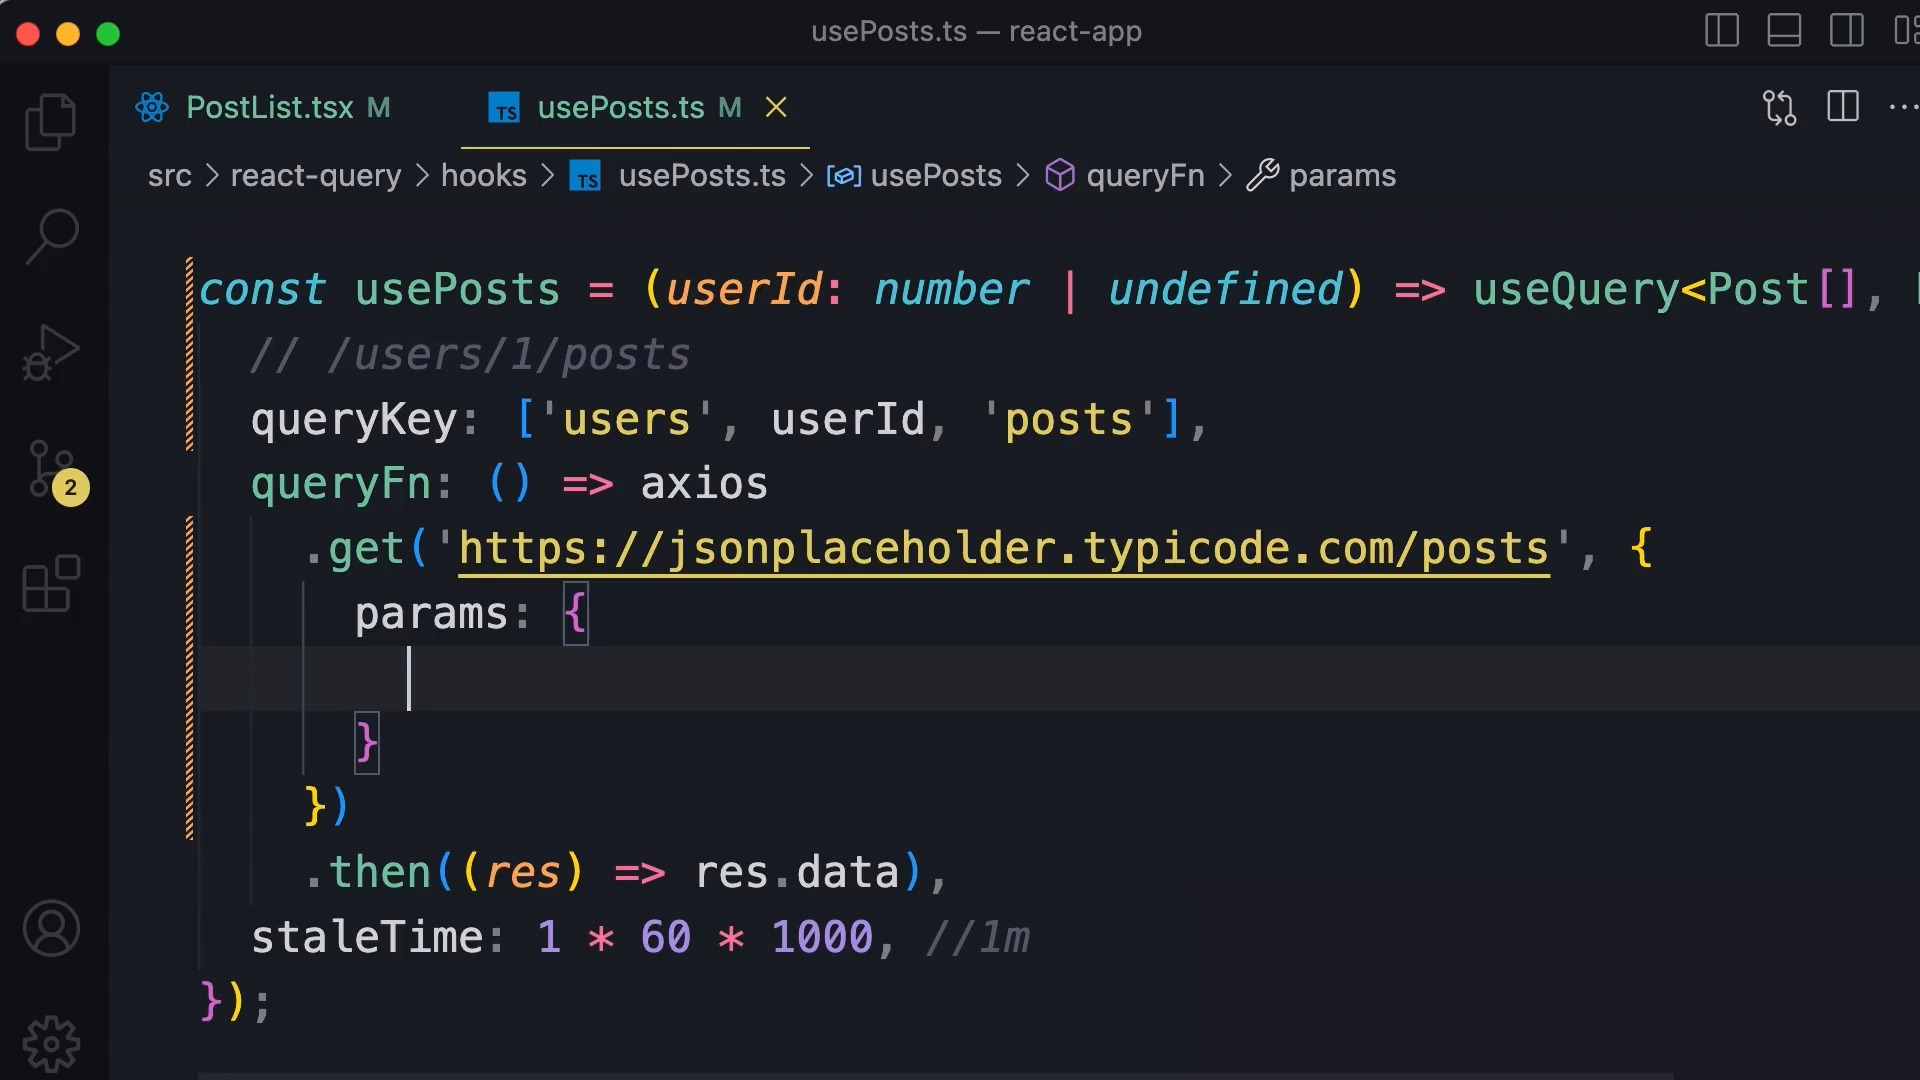Open the Manage gear settings icon
Viewport: 1920px width, 1080px height.
click(51, 1044)
